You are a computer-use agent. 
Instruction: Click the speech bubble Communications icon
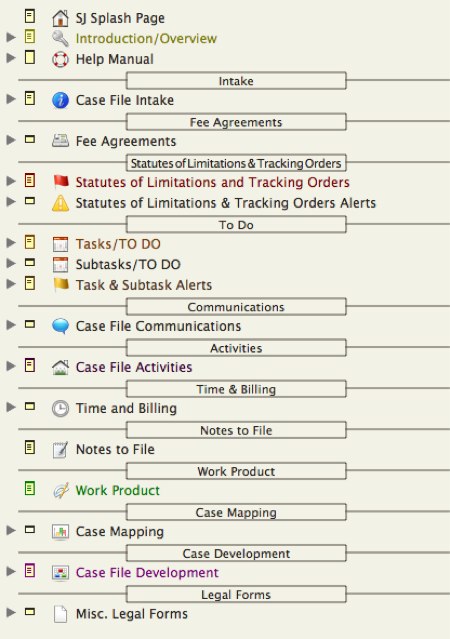pyautogui.click(x=60, y=326)
